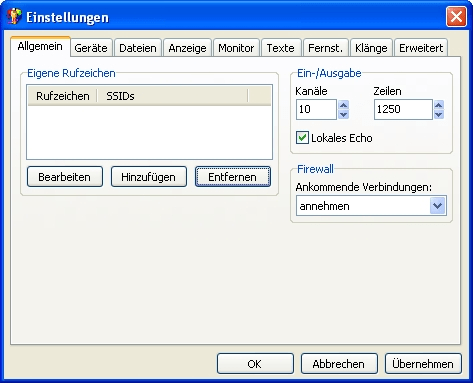Click the Bearbeiten button
The image size is (473, 383).
coord(65,177)
